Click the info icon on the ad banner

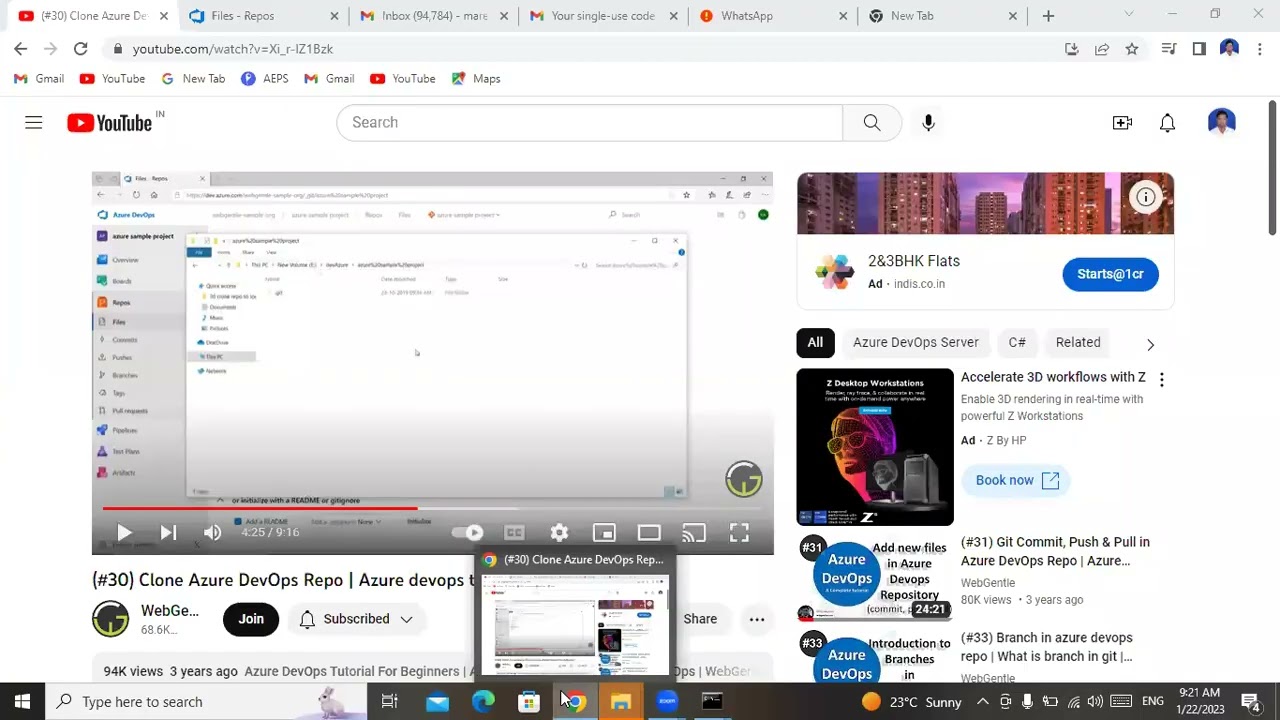(1145, 197)
